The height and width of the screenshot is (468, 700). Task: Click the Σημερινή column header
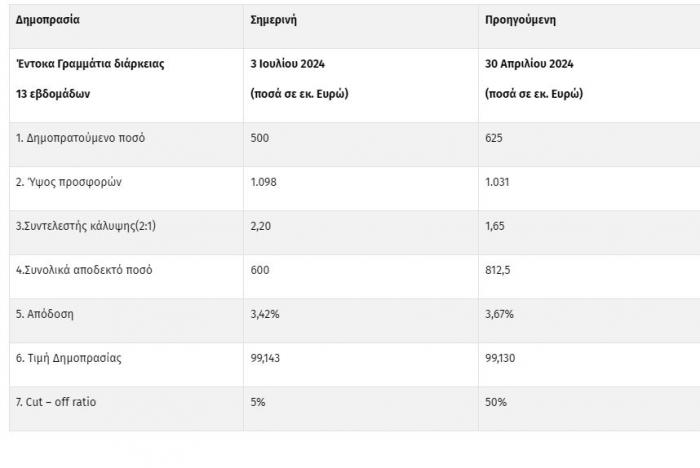pos(273,19)
